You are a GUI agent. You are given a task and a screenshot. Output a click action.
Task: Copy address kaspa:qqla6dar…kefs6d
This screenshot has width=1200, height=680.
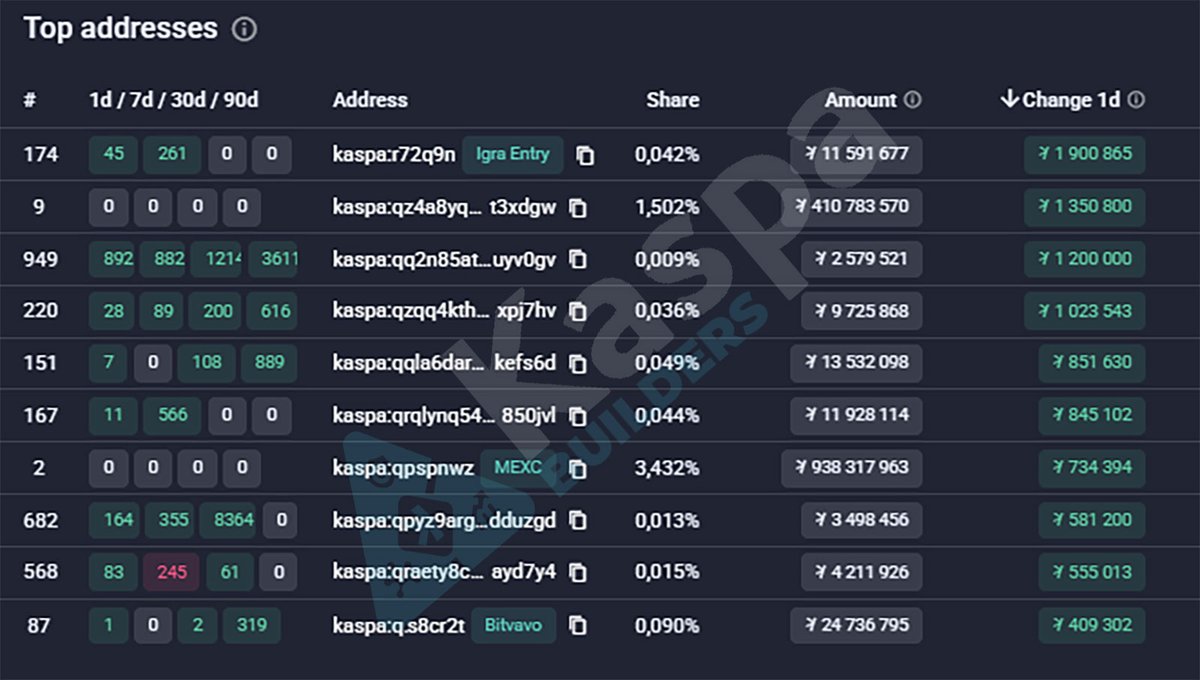coord(577,363)
